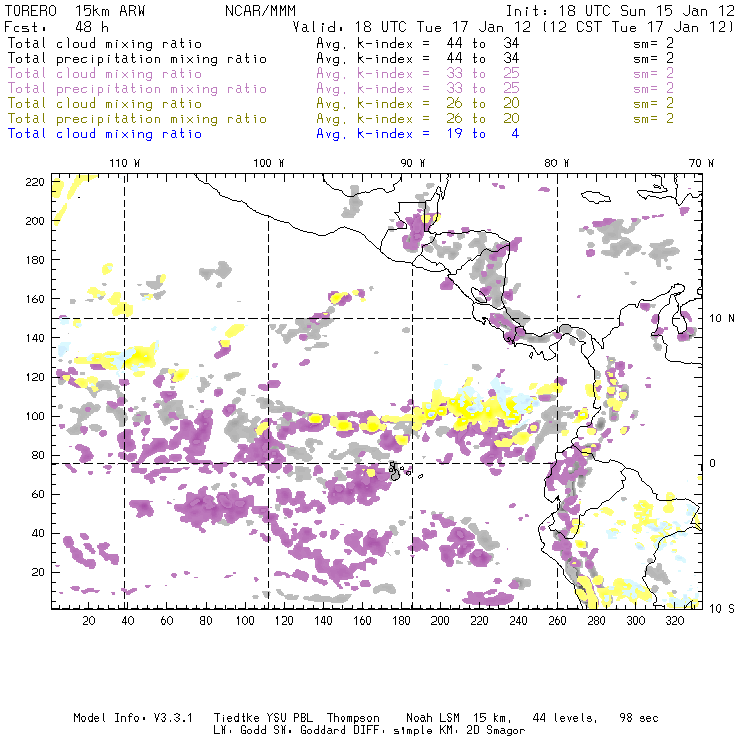Click the 'TORERO 15km ARW' title text
The image size is (740, 740).
pyautogui.click(x=75, y=11)
